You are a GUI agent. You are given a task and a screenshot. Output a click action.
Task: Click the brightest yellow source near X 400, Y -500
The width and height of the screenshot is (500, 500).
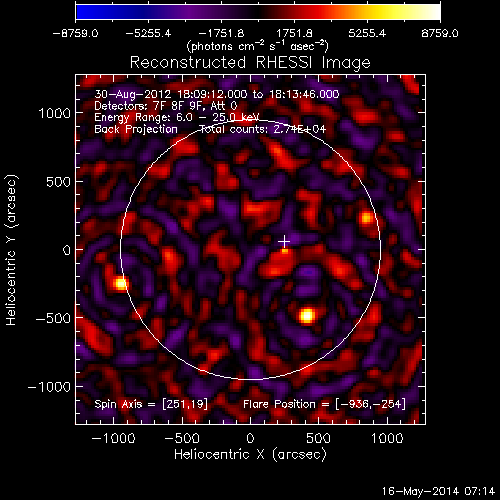(x=306, y=315)
